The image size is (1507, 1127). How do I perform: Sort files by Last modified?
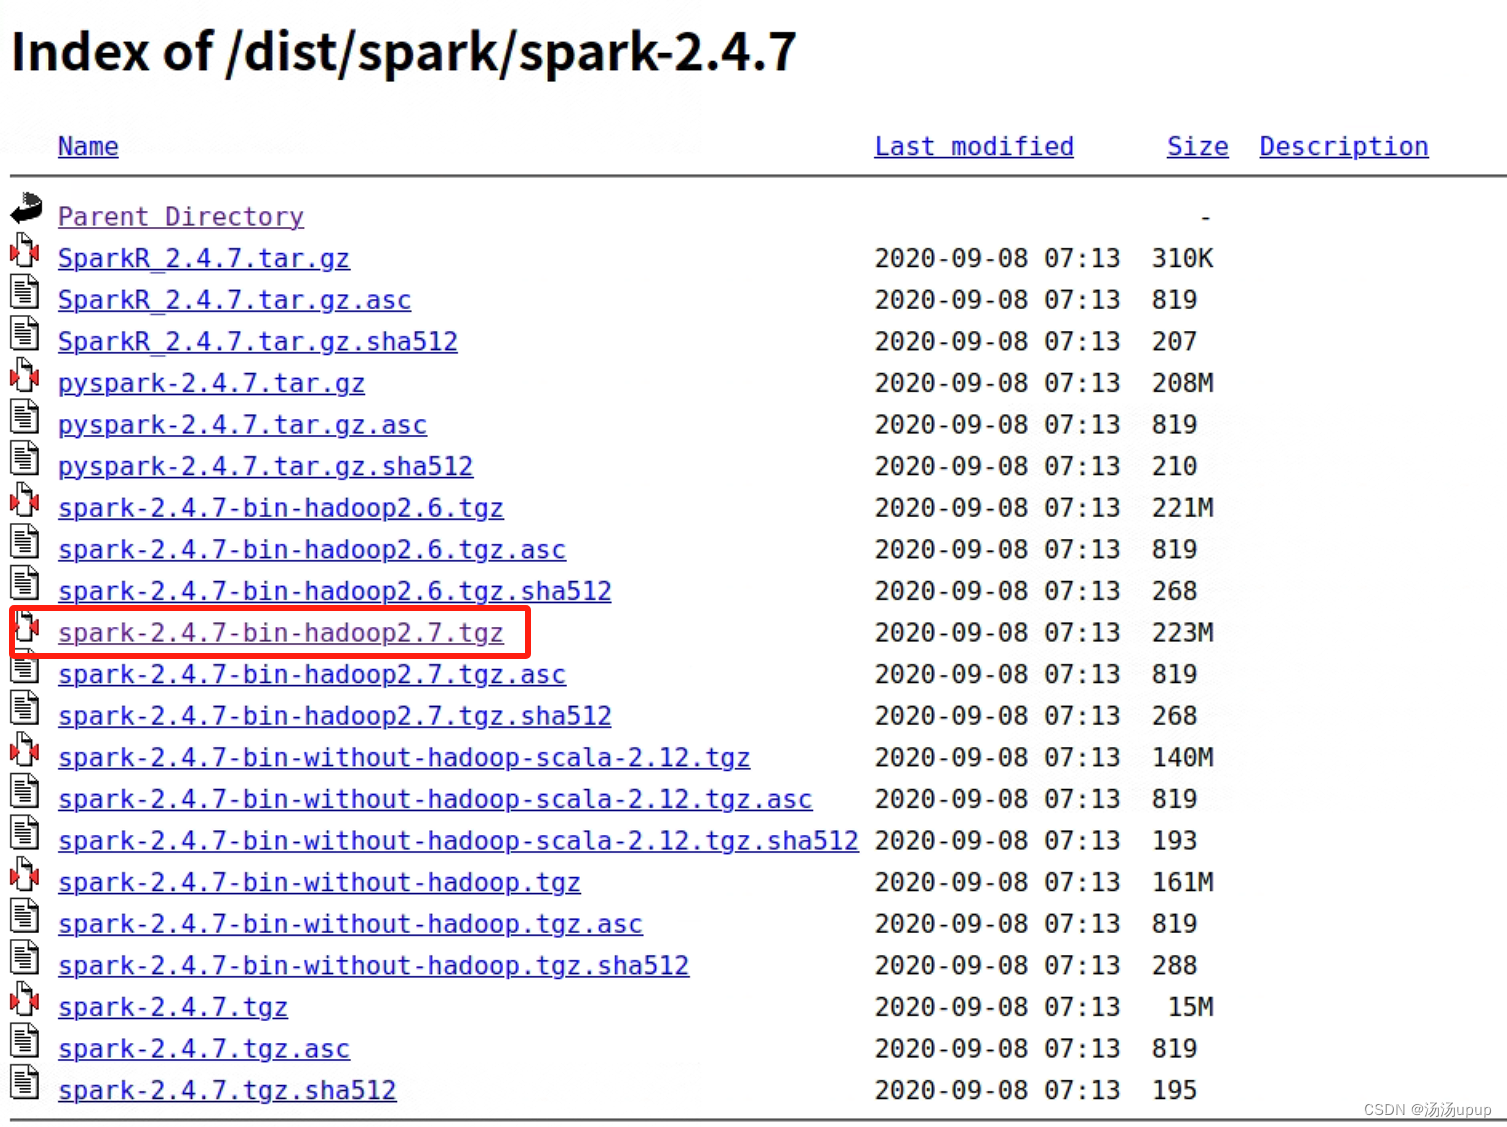point(974,146)
